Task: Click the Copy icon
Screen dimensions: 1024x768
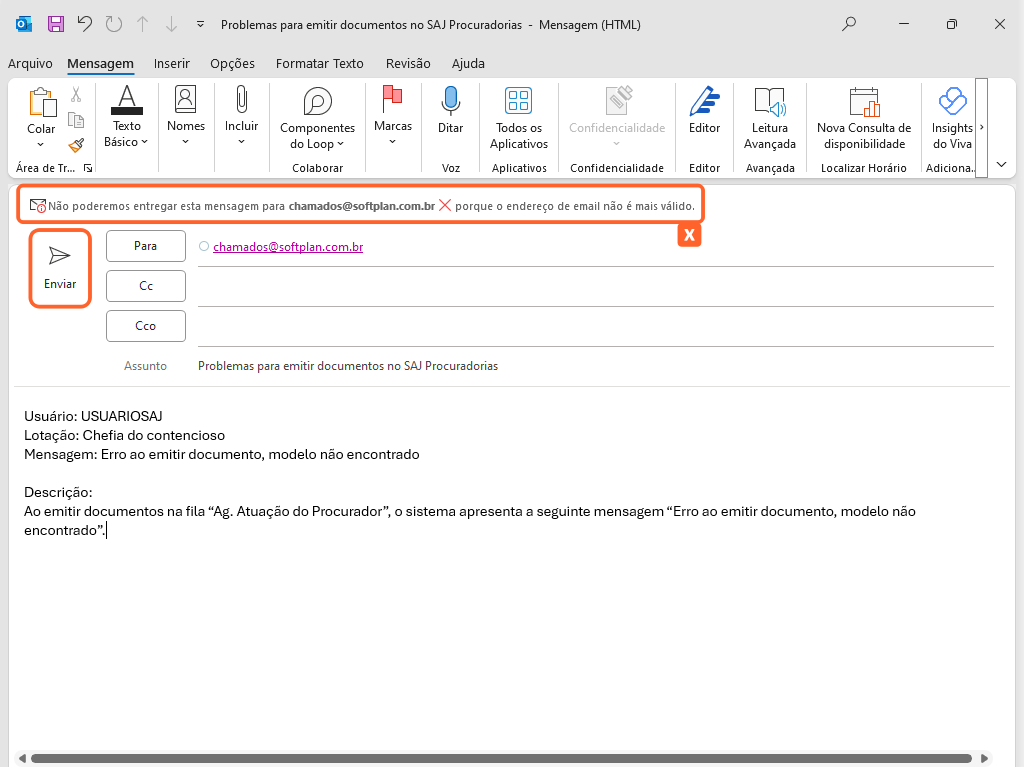Action: [76, 120]
